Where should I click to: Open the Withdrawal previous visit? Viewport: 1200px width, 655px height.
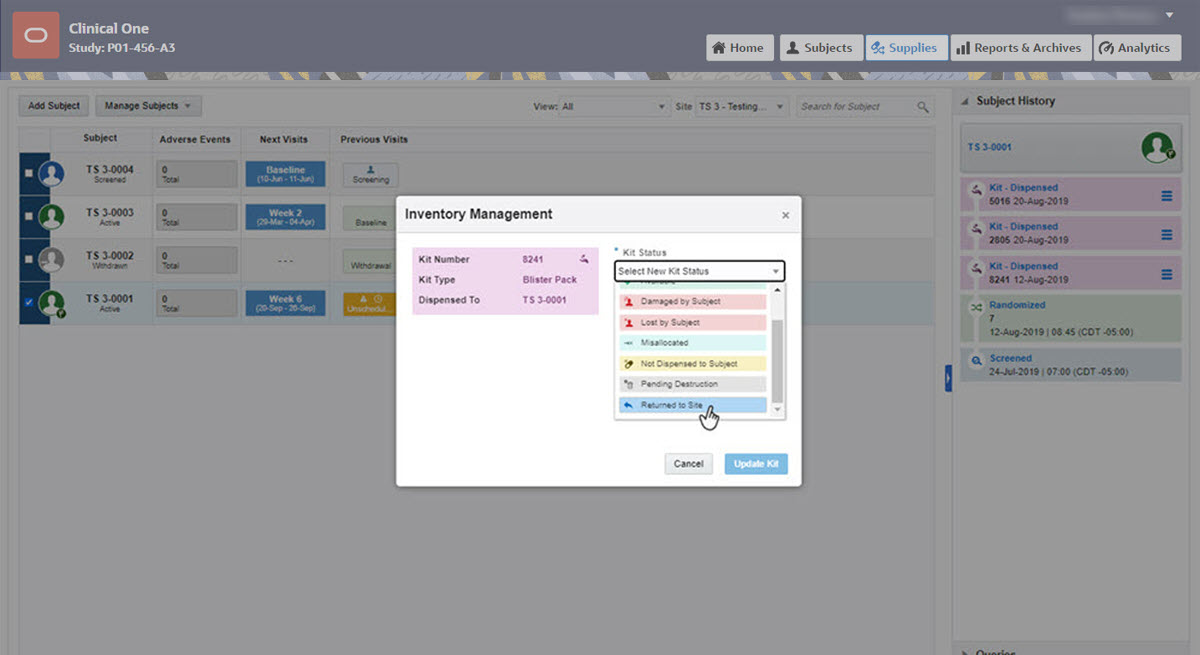pos(370,262)
